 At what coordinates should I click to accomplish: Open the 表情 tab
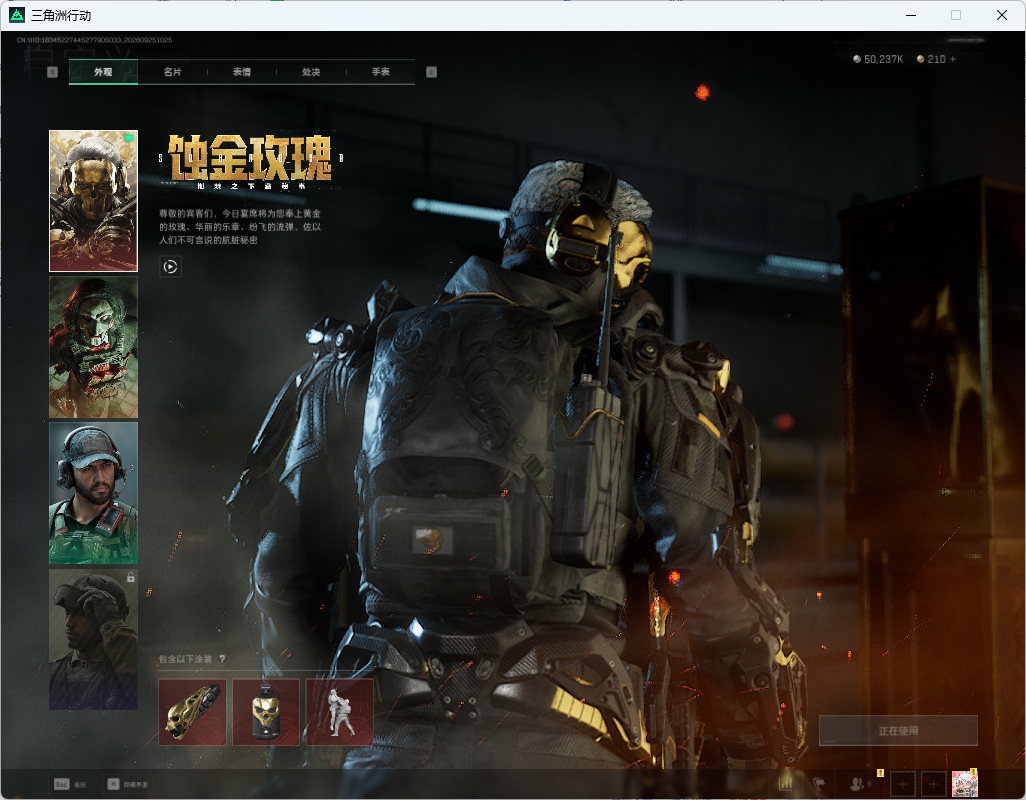pos(242,72)
